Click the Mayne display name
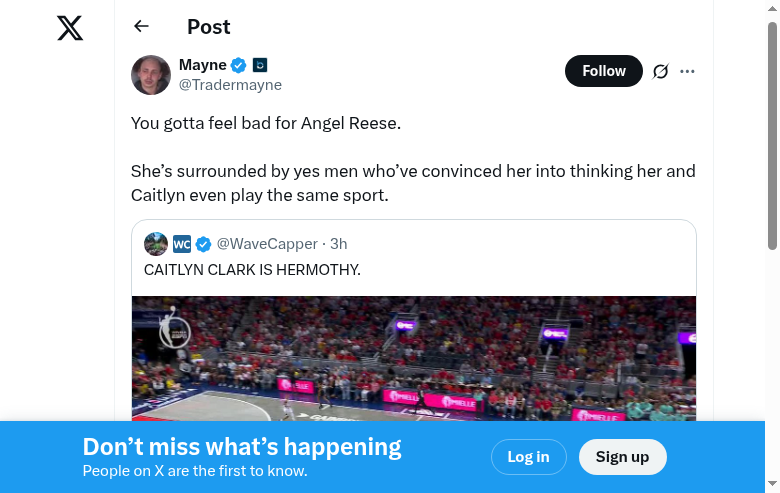This screenshot has height=493, width=780. 203,65
